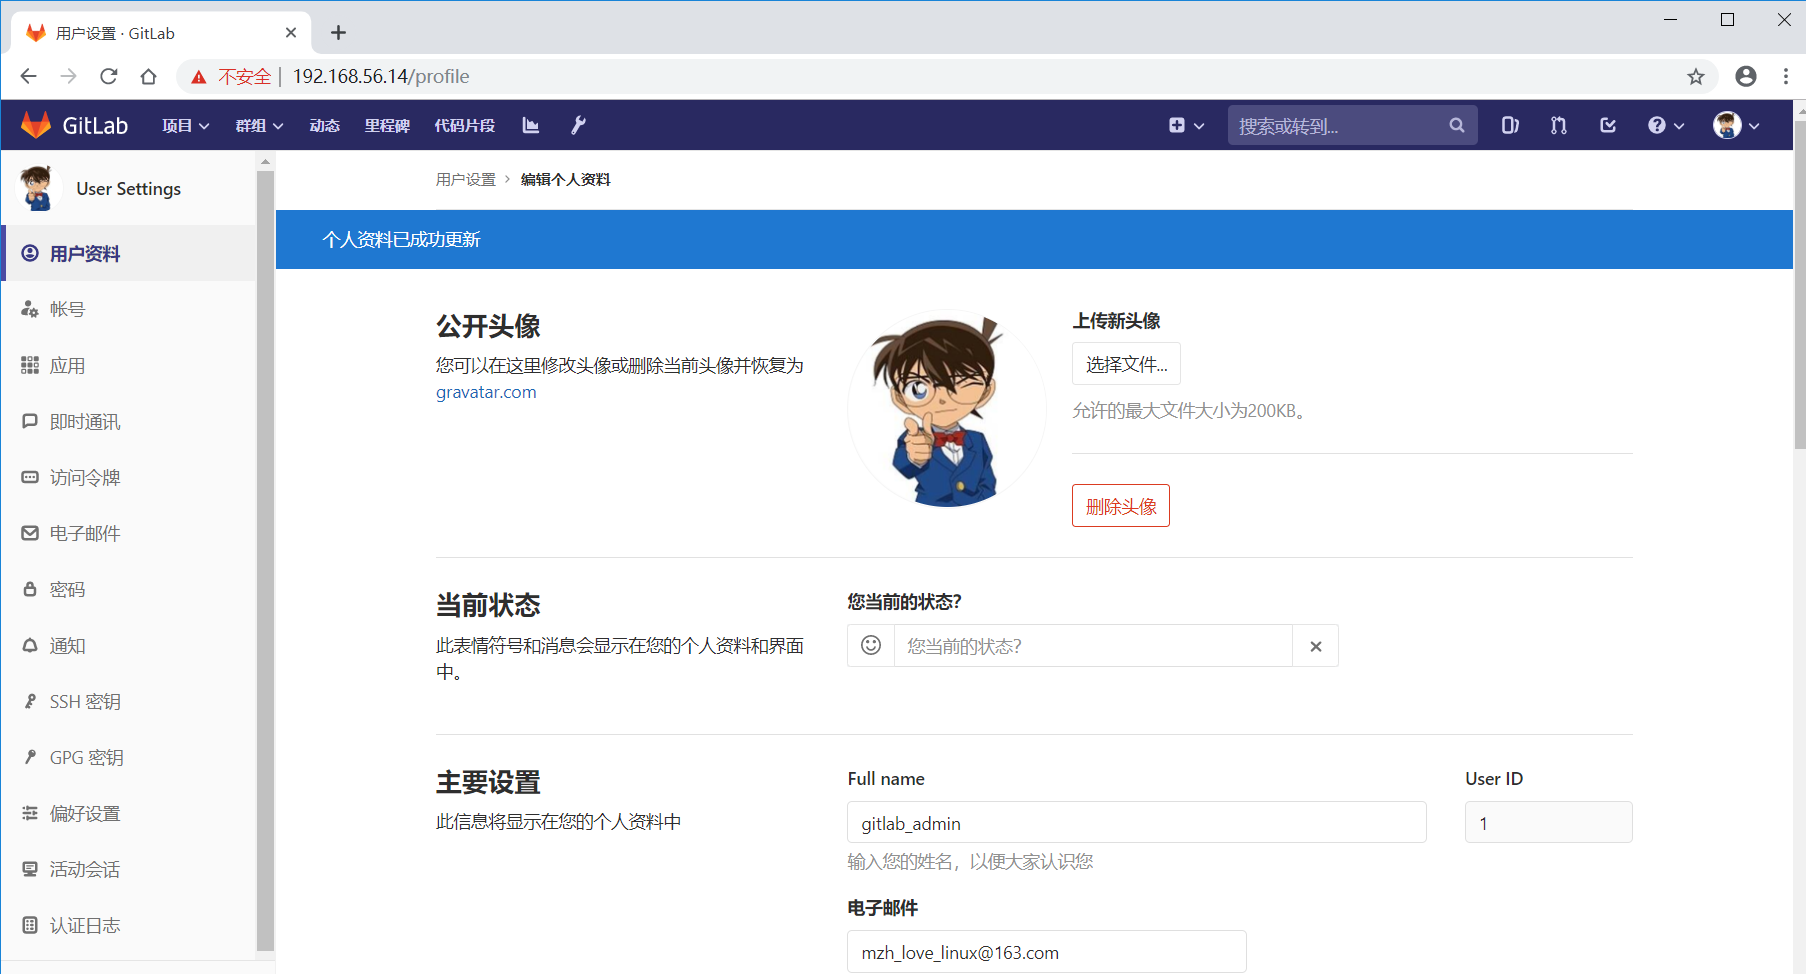Click the GitLab fox logo in navbar
Screen dimensions: 1806x974
(x=36, y=125)
